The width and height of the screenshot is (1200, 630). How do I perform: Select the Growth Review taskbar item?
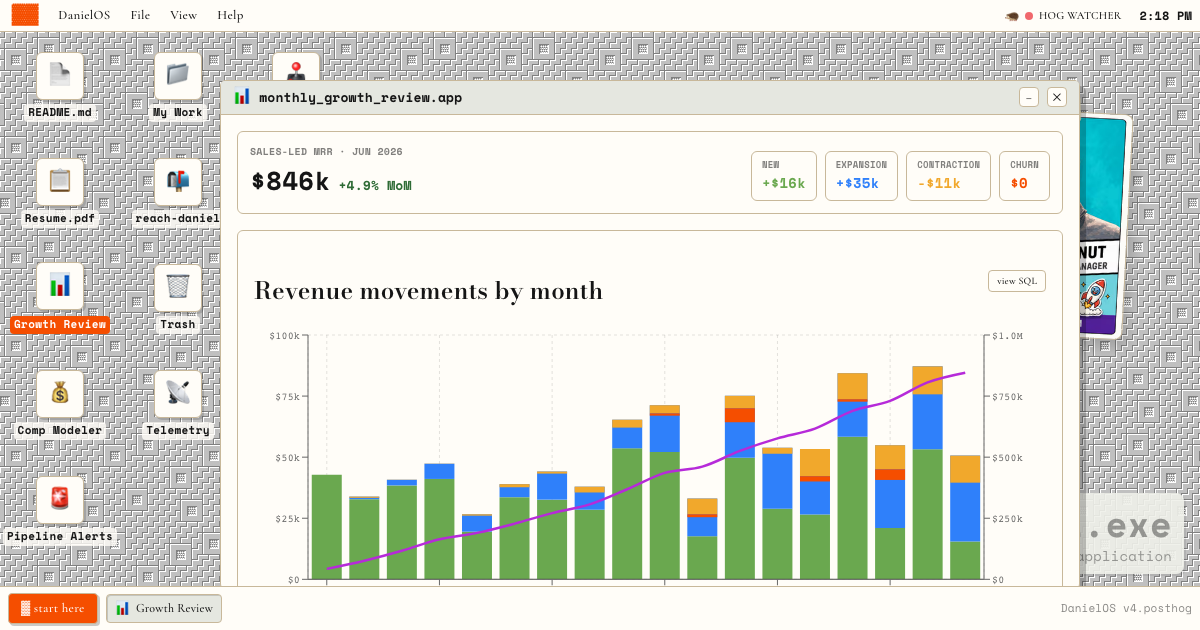pyautogui.click(x=164, y=608)
